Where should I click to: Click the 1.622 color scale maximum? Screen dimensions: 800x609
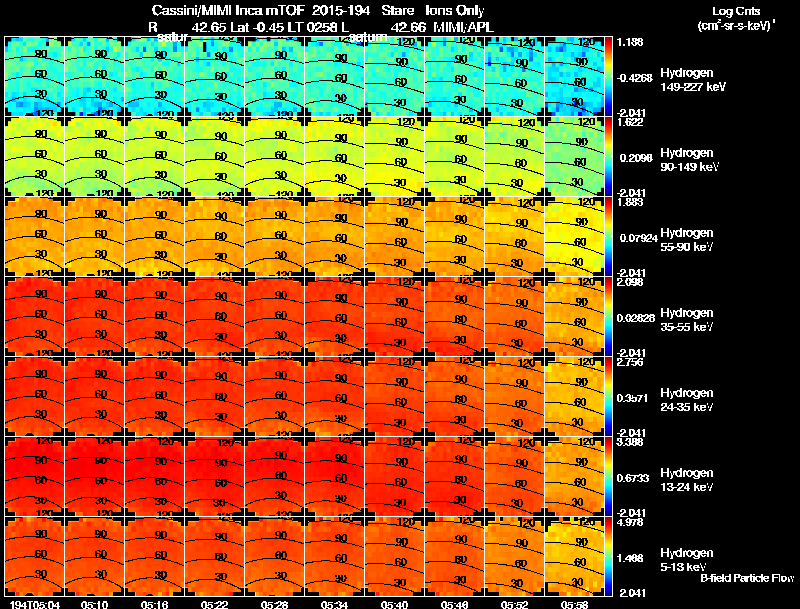coord(631,122)
